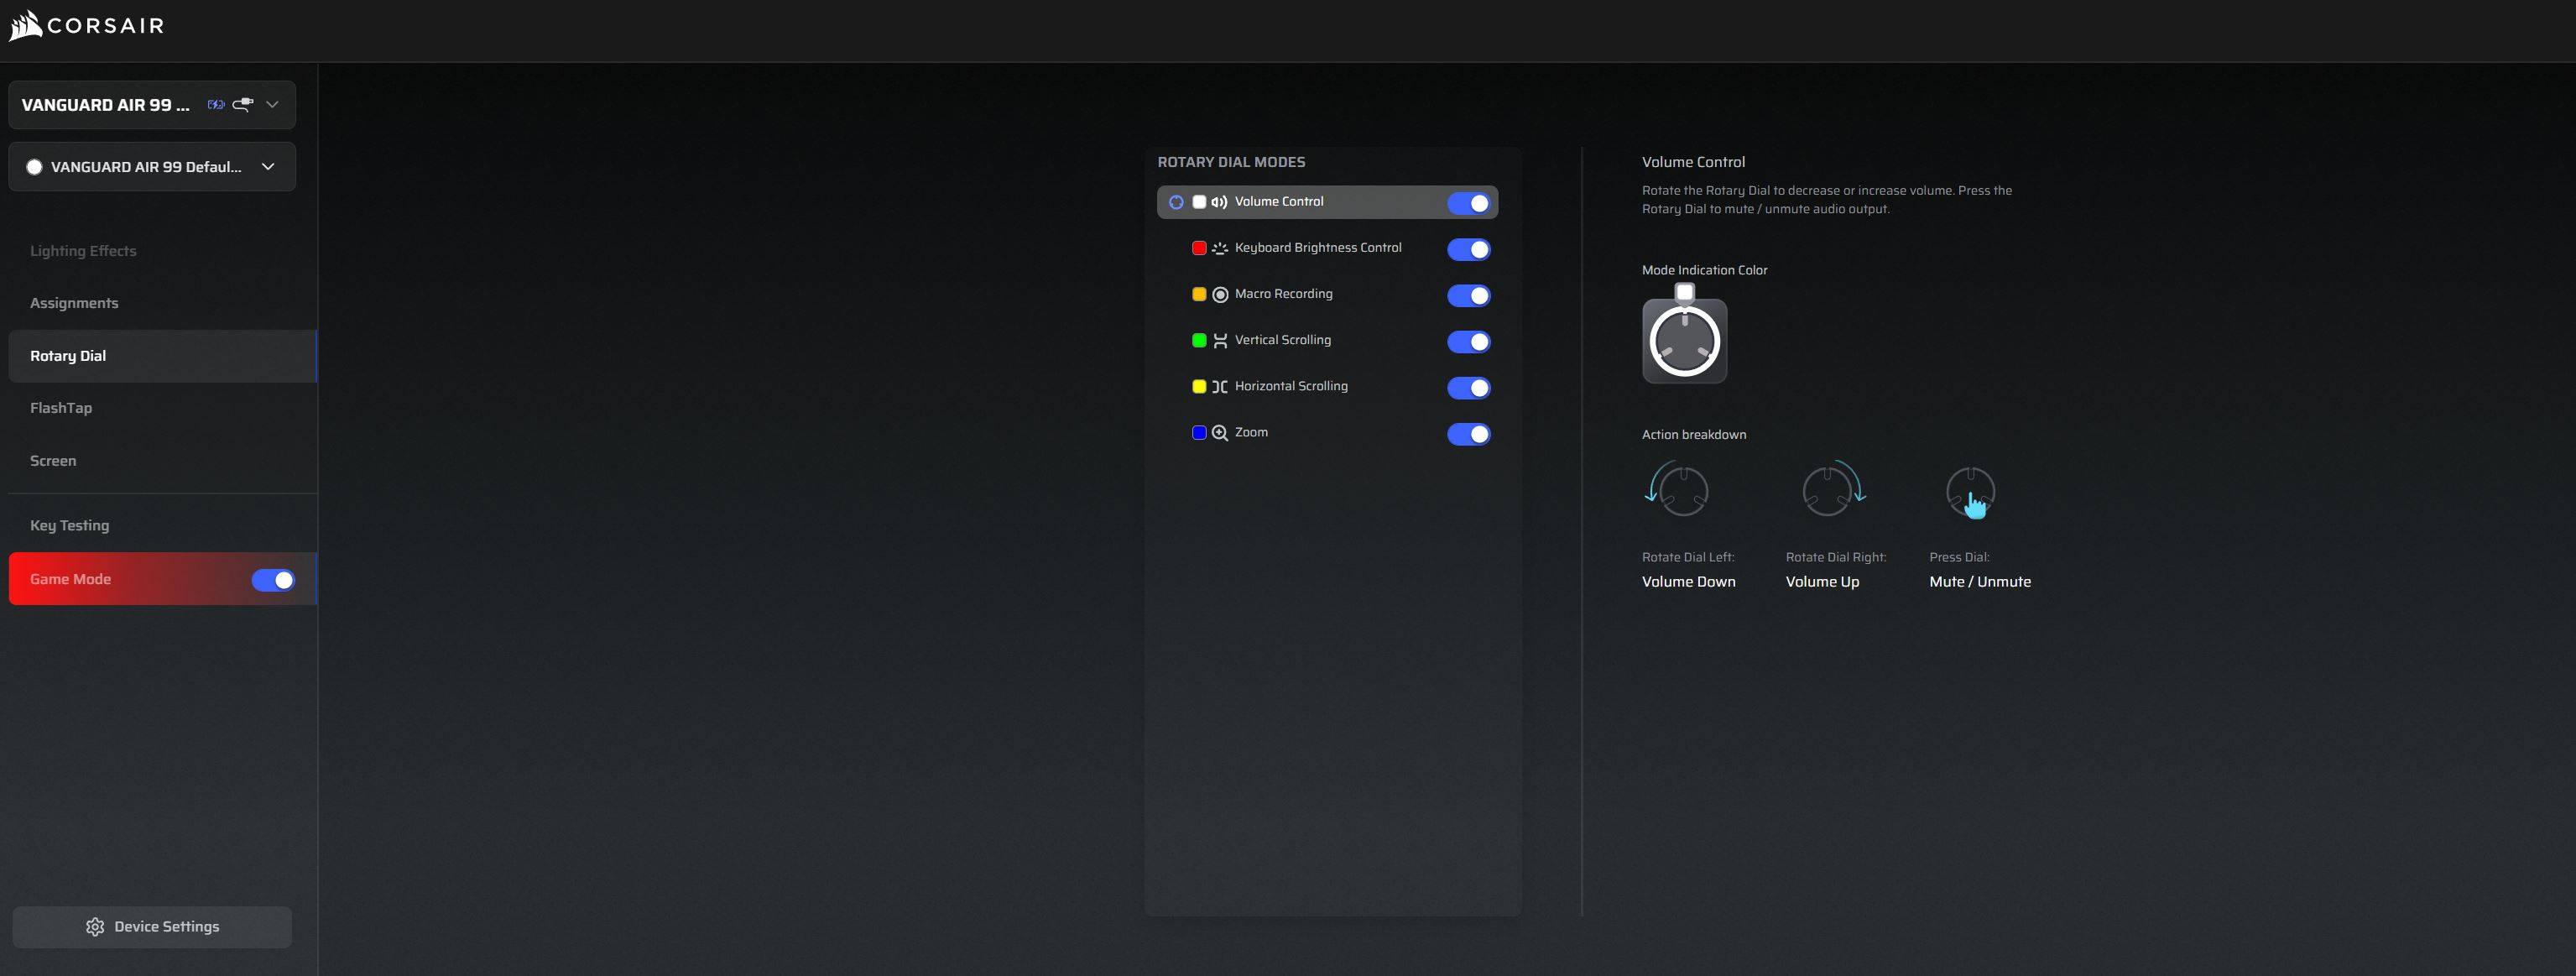Screen dimensions: 2576x976
Task: Click the Rotate Dial Right diagram
Action: (1832, 489)
